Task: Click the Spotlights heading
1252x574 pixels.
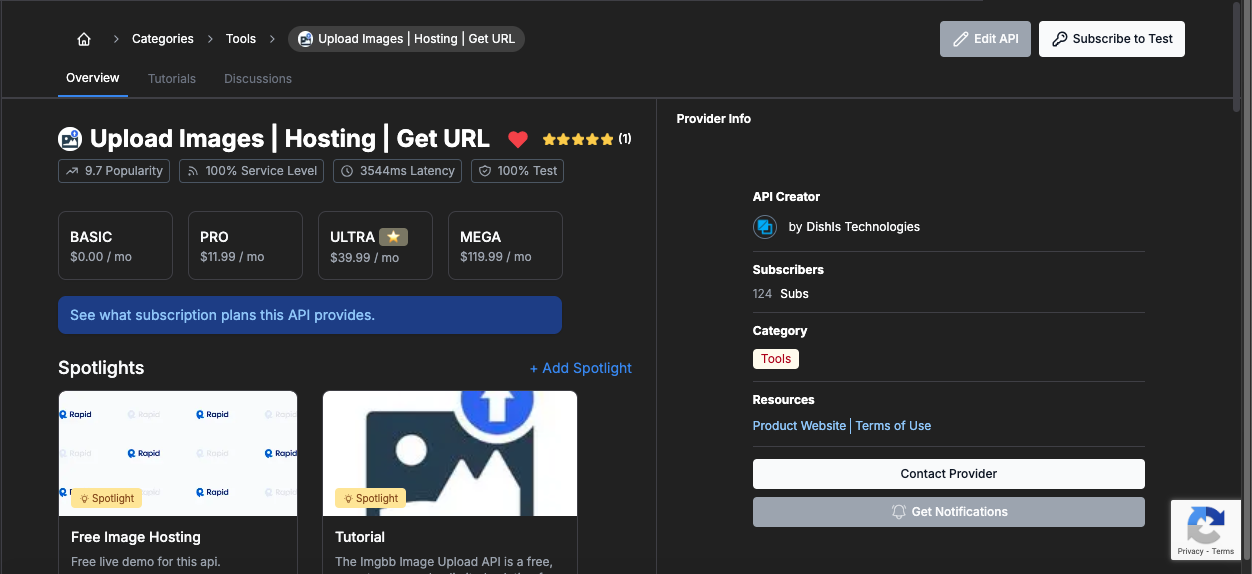Action: (x=101, y=368)
